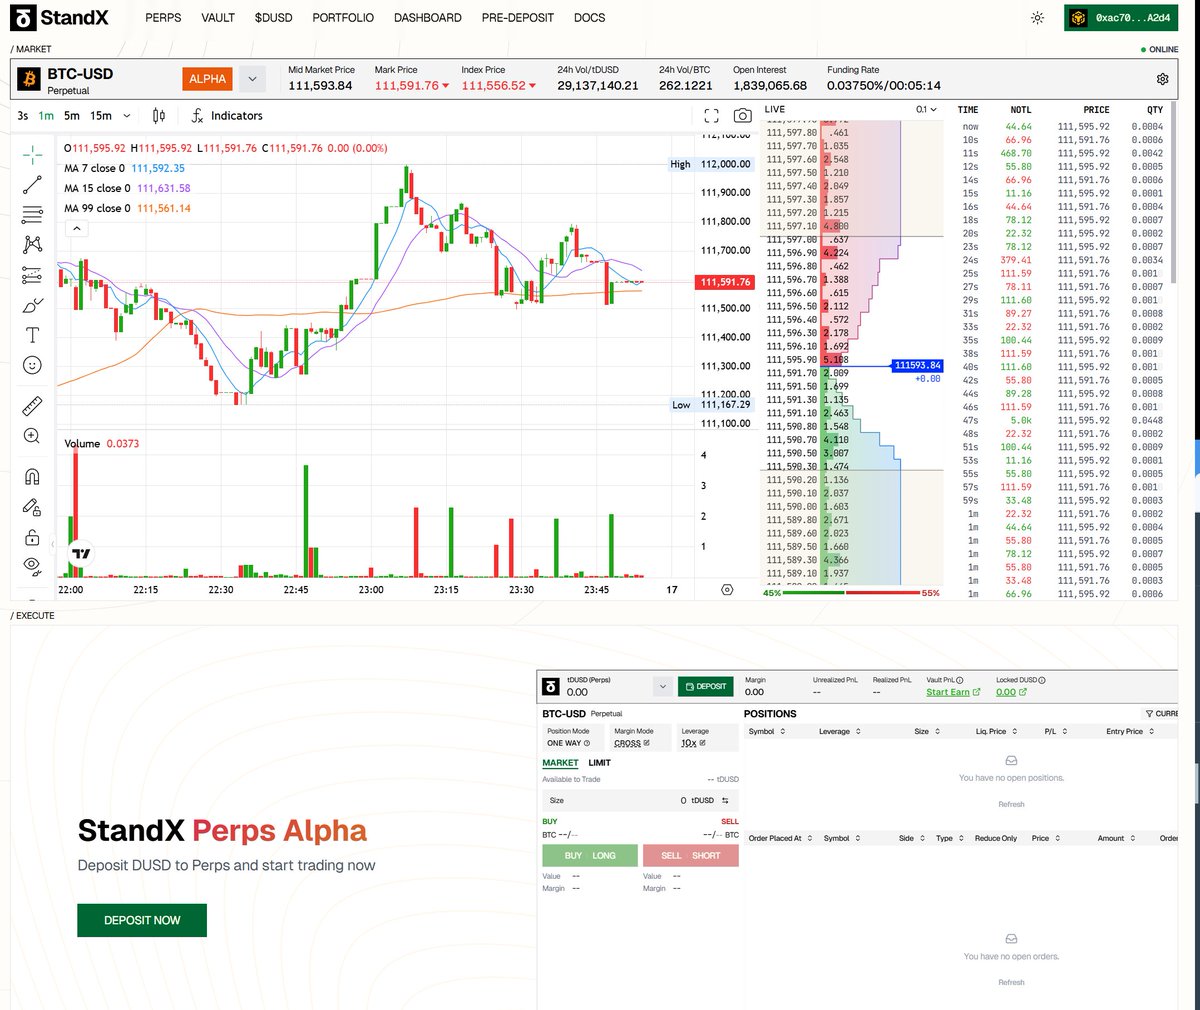Select the 5m chart interval

tap(72, 116)
